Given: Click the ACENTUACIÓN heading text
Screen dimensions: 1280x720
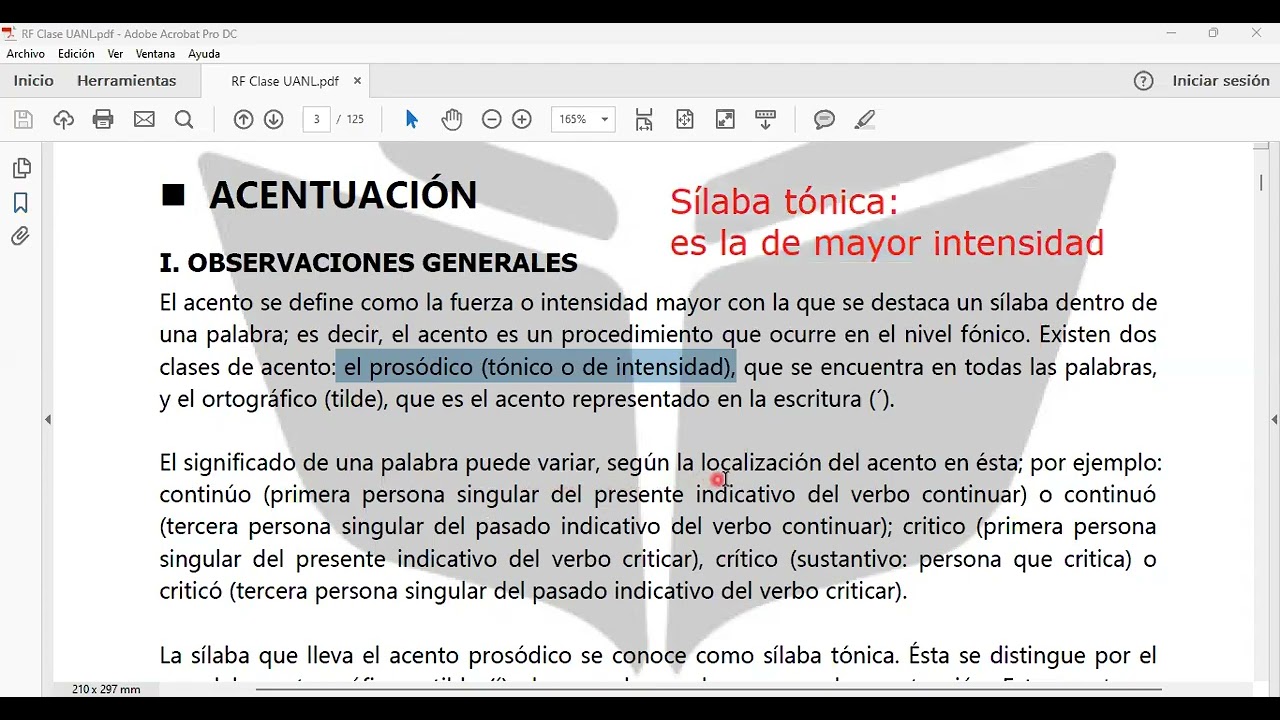Looking at the screenshot, I should click(x=343, y=195).
